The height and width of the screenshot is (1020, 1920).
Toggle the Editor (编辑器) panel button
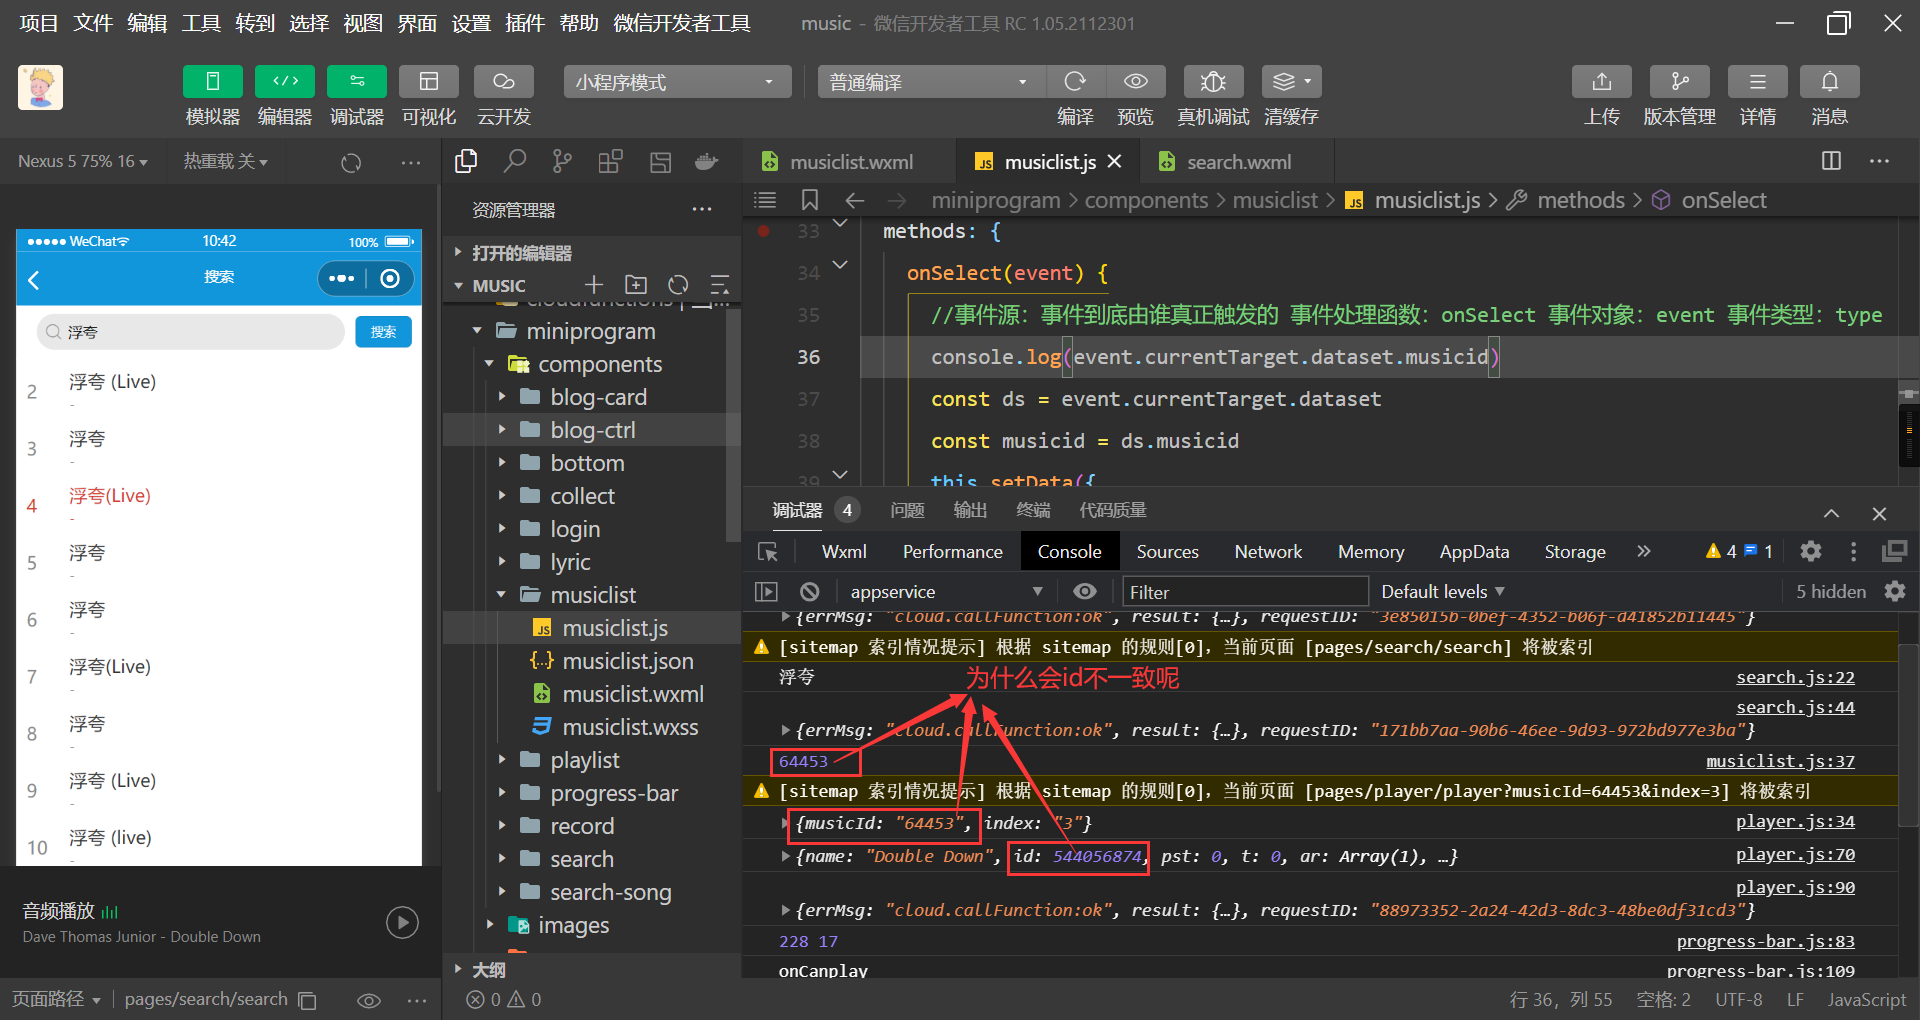(285, 82)
